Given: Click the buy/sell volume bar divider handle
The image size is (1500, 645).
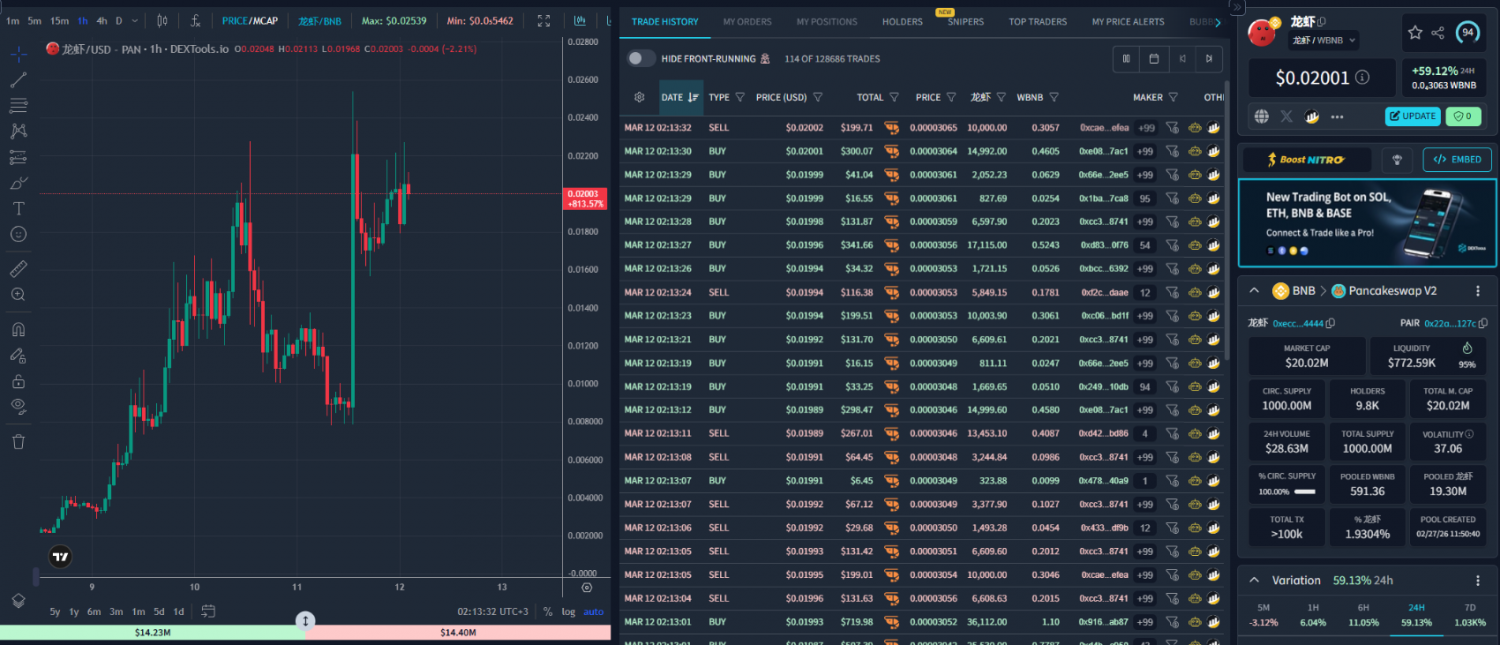Looking at the screenshot, I should [306, 621].
